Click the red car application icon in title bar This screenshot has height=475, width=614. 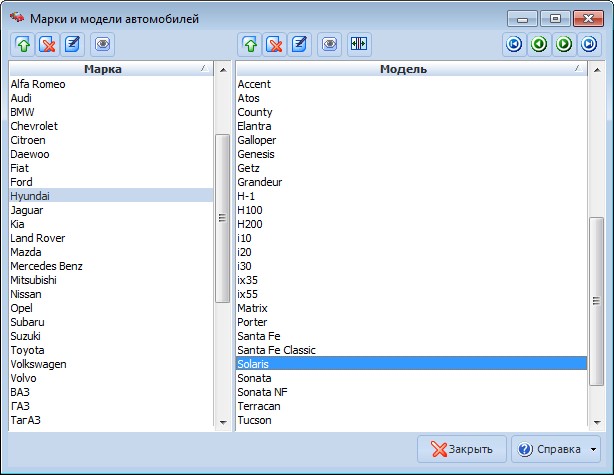pyautogui.click(x=16, y=18)
